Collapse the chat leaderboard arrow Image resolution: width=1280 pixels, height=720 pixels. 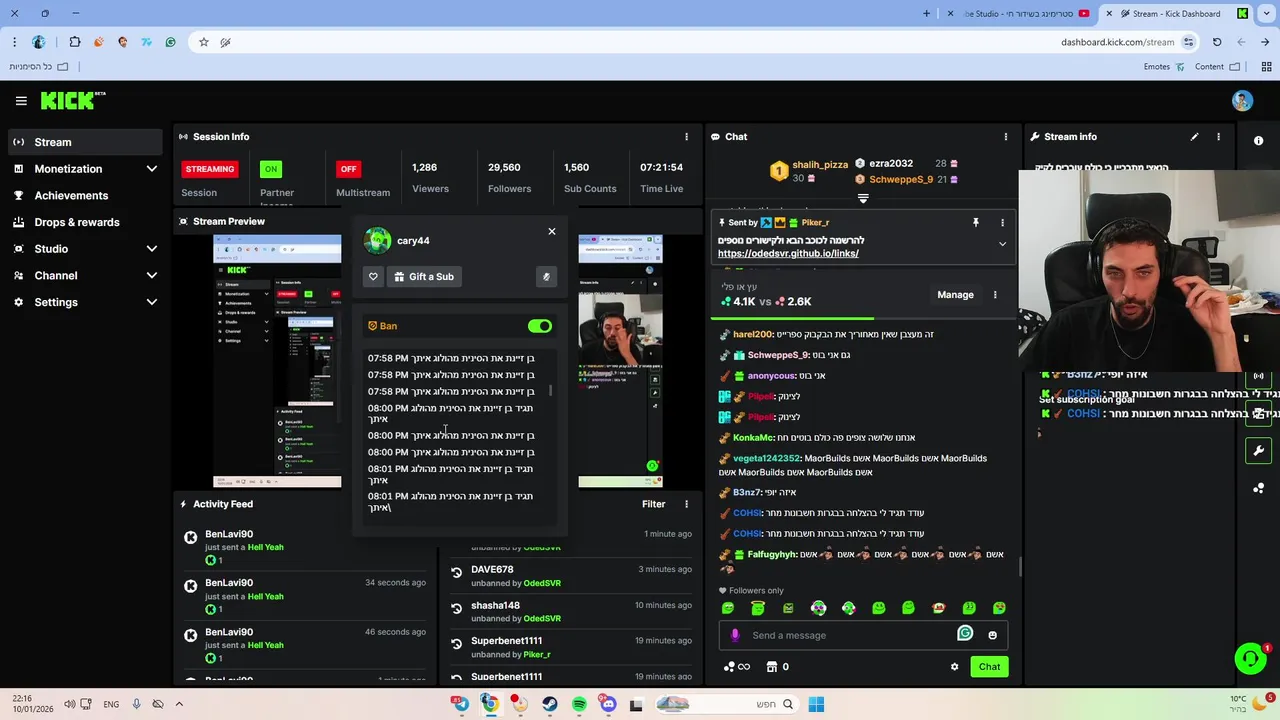coord(863,199)
